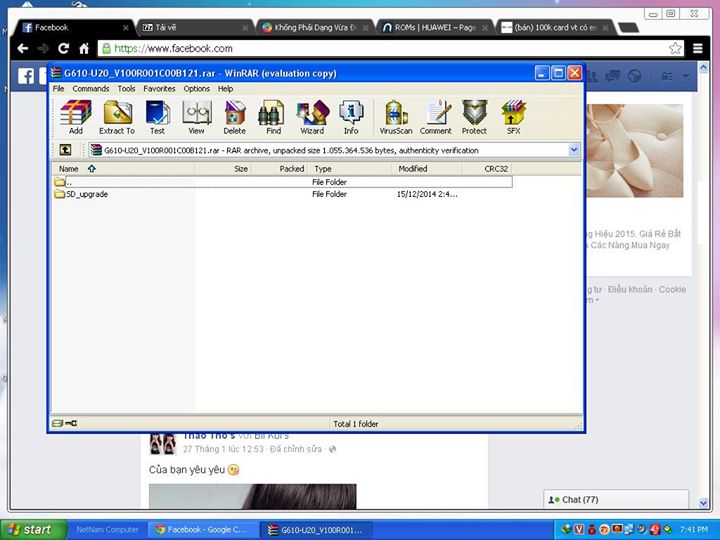Go up one folder level button
Viewport: 720px width, 540px height.
coord(65,150)
